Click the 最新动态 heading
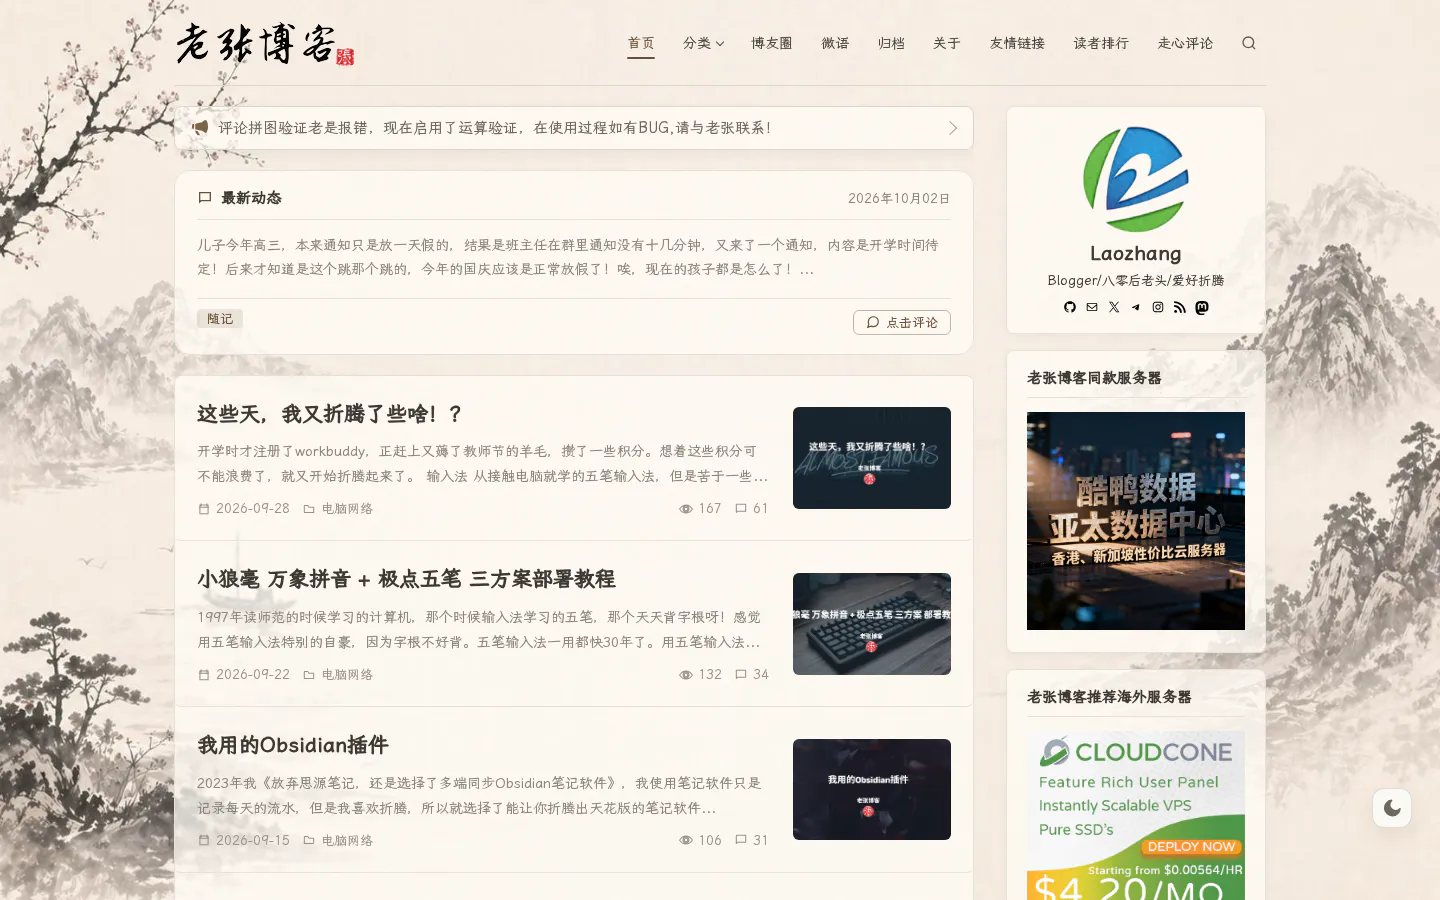The height and width of the screenshot is (900, 1440). point(251,198)
